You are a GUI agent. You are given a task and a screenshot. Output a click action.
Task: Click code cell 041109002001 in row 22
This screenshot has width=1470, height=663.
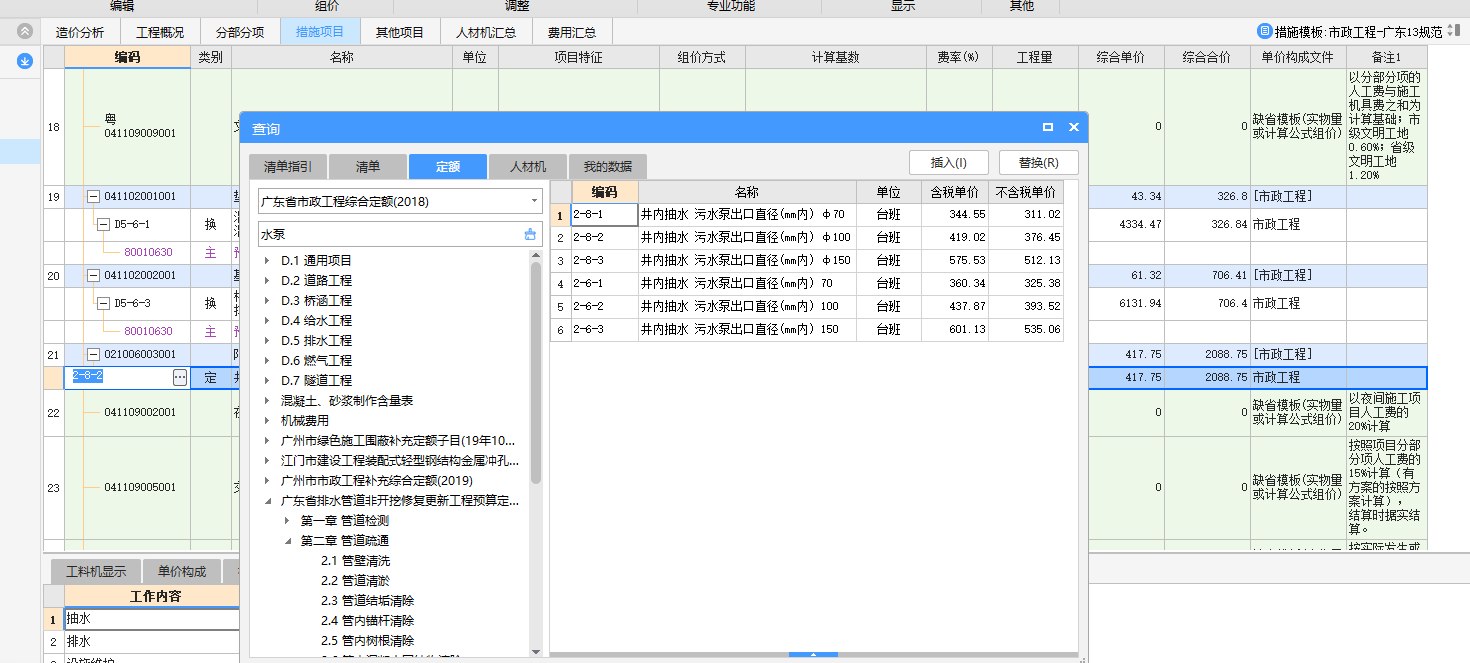click(127, 412)
